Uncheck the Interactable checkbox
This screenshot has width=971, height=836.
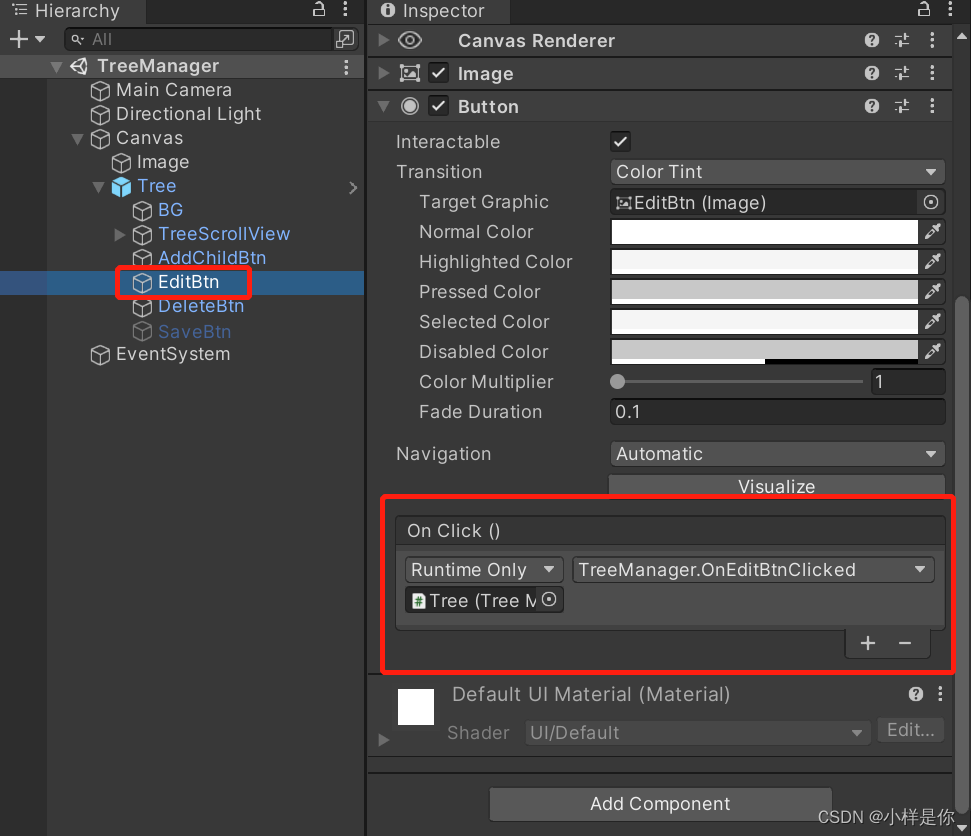619,141
